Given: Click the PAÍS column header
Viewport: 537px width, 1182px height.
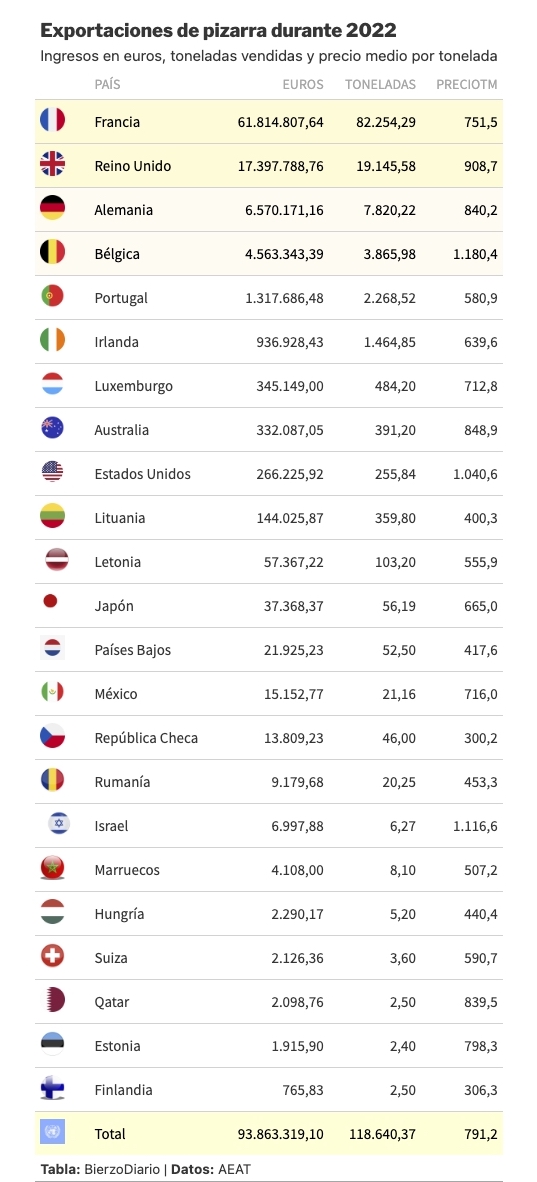Looking at the screenshot, I should click(107, 84).
